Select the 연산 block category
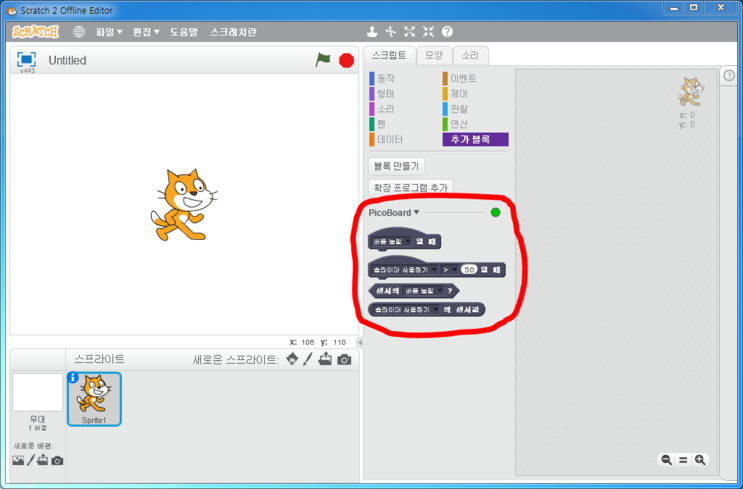The height and width of the screenshot is (489, 743). [x=456, y=124]
